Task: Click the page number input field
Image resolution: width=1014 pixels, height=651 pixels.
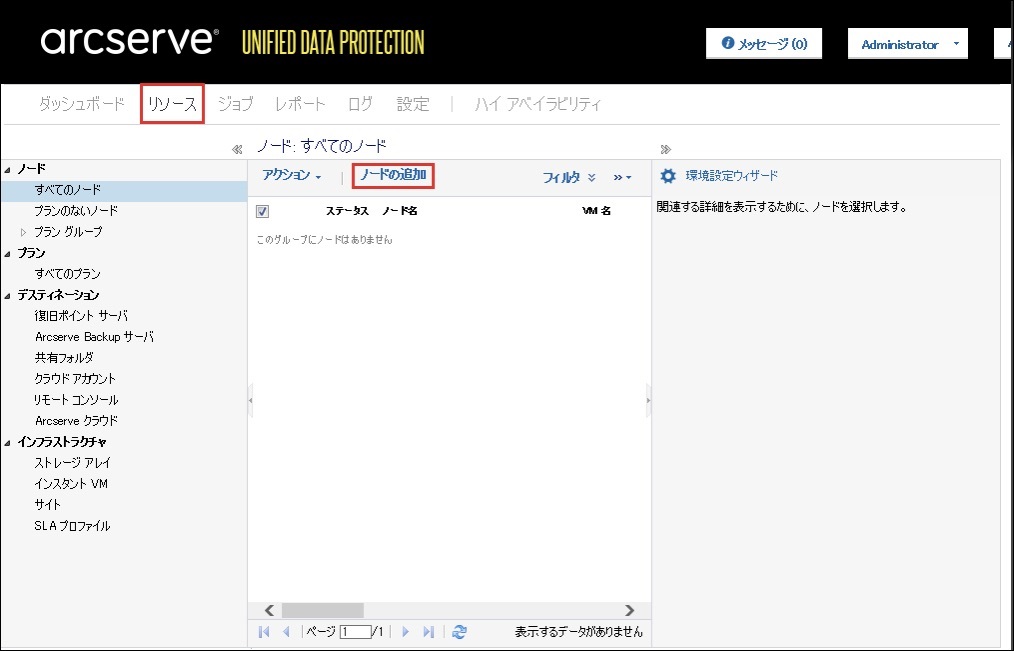Action: pos(354,632)
